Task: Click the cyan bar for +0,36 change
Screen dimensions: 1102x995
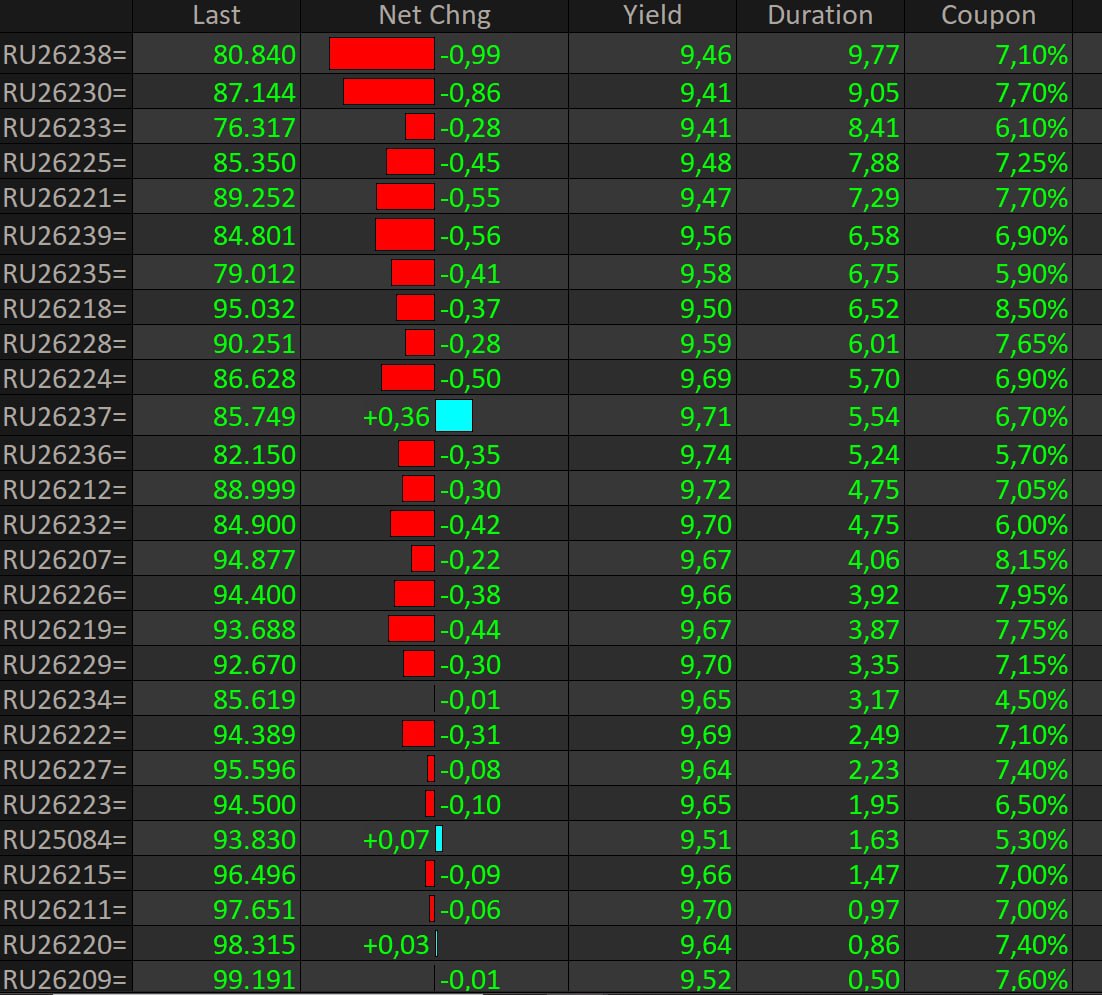Action: [454, 416]
